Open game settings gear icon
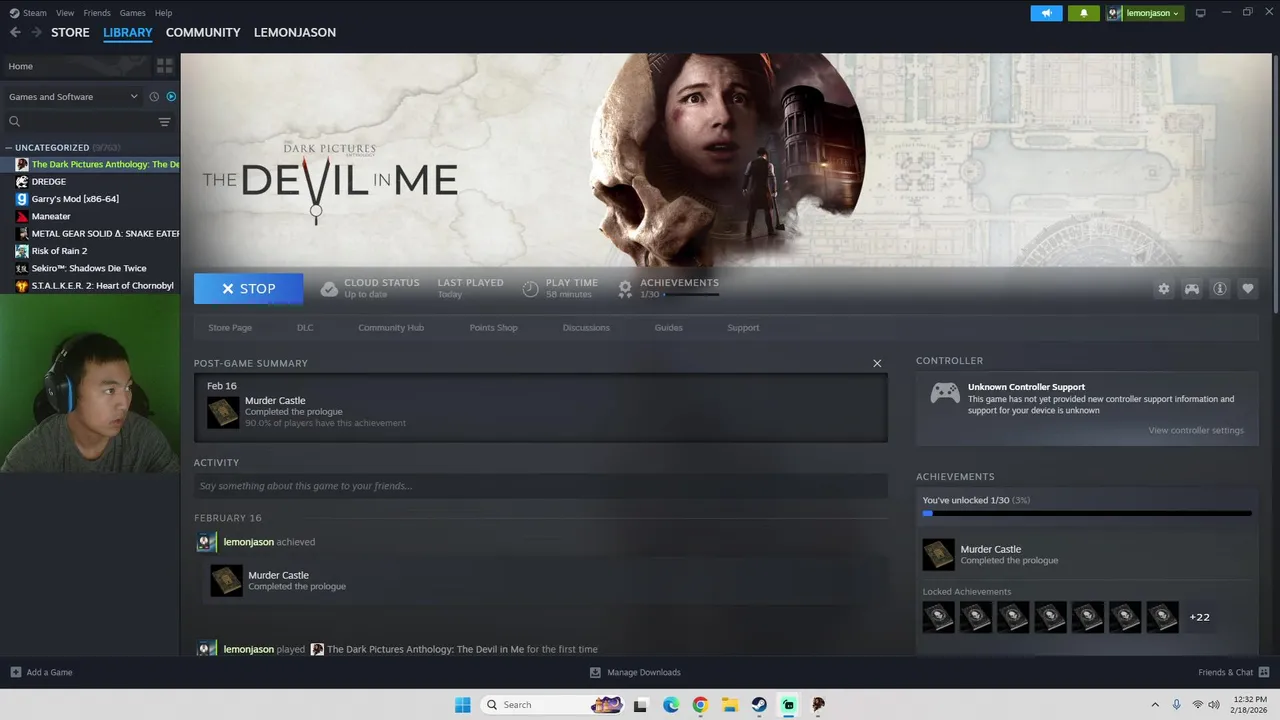Viewport: 1280px width, 720px height. [x=1163, y=289]
